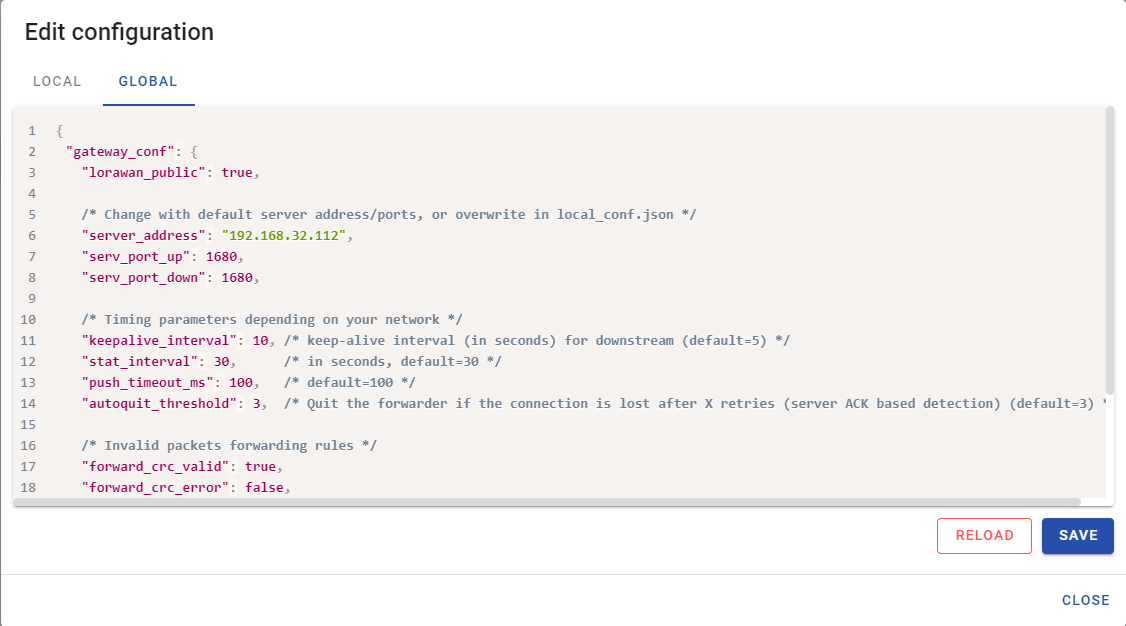Click the "forward_crc_valid" key
The width and height of the screenshot is (1126, 626).
(155, 467)
